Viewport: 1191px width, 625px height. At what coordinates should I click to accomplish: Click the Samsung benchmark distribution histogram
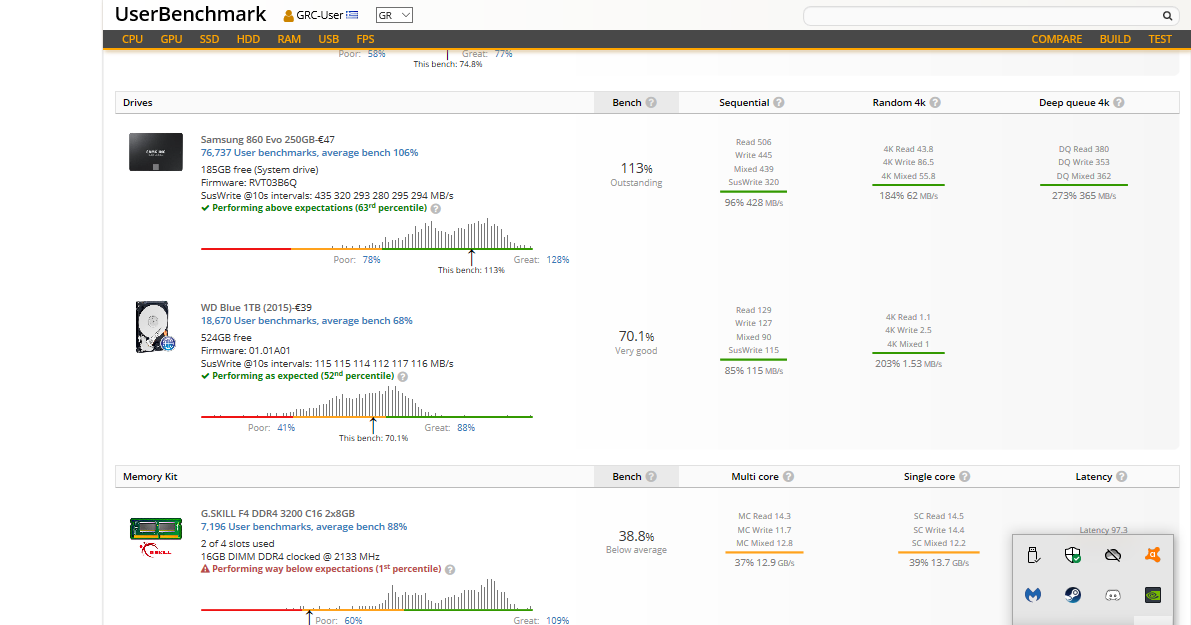[x=366, y=234]
